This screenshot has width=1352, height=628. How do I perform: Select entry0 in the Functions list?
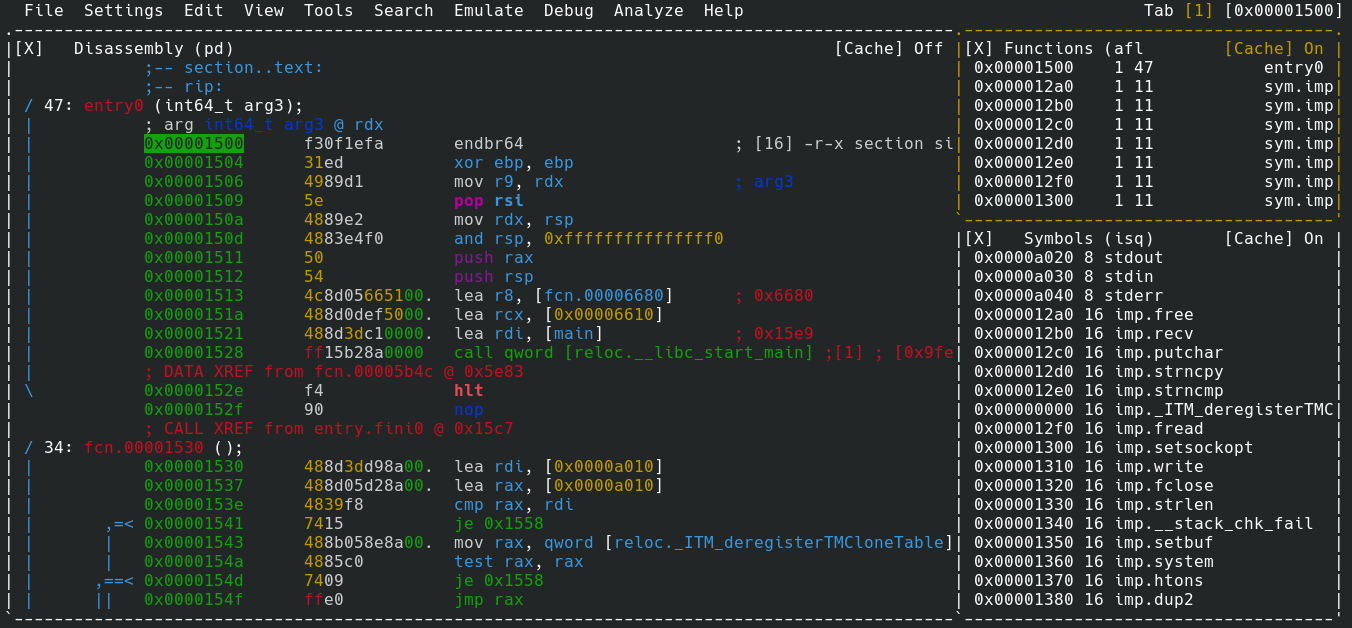(x=1293, y=68)
